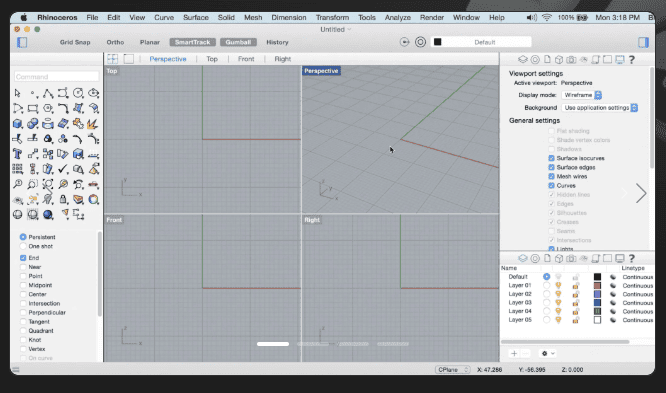Screen dimensions: 666x393
Task: Switch to the Front viewport tab
Action: [246, 59]
